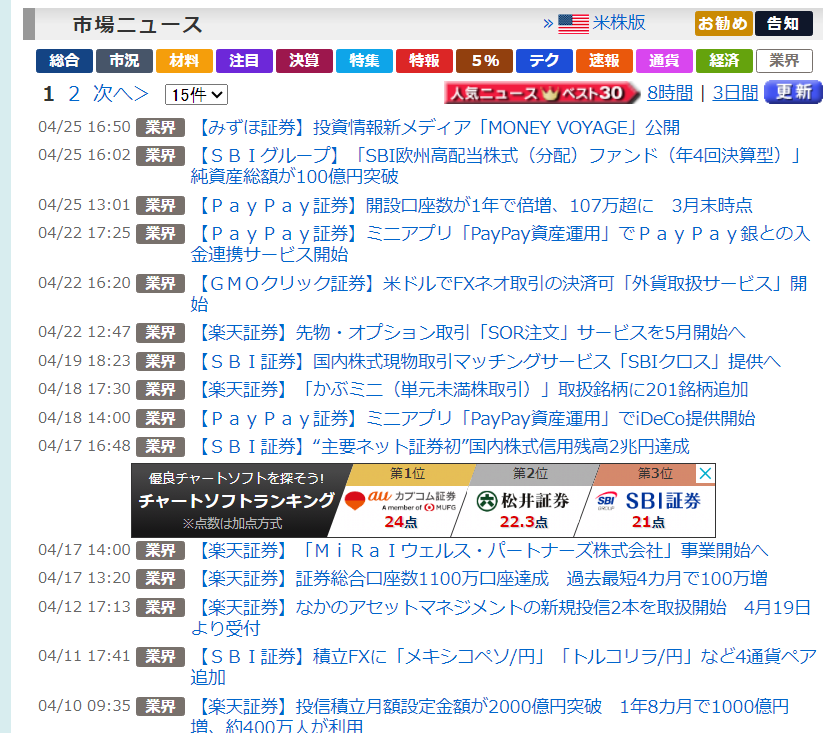
Task: Open SBI証券 信用残高2兆円達成 article
Action: click(443, 447)
